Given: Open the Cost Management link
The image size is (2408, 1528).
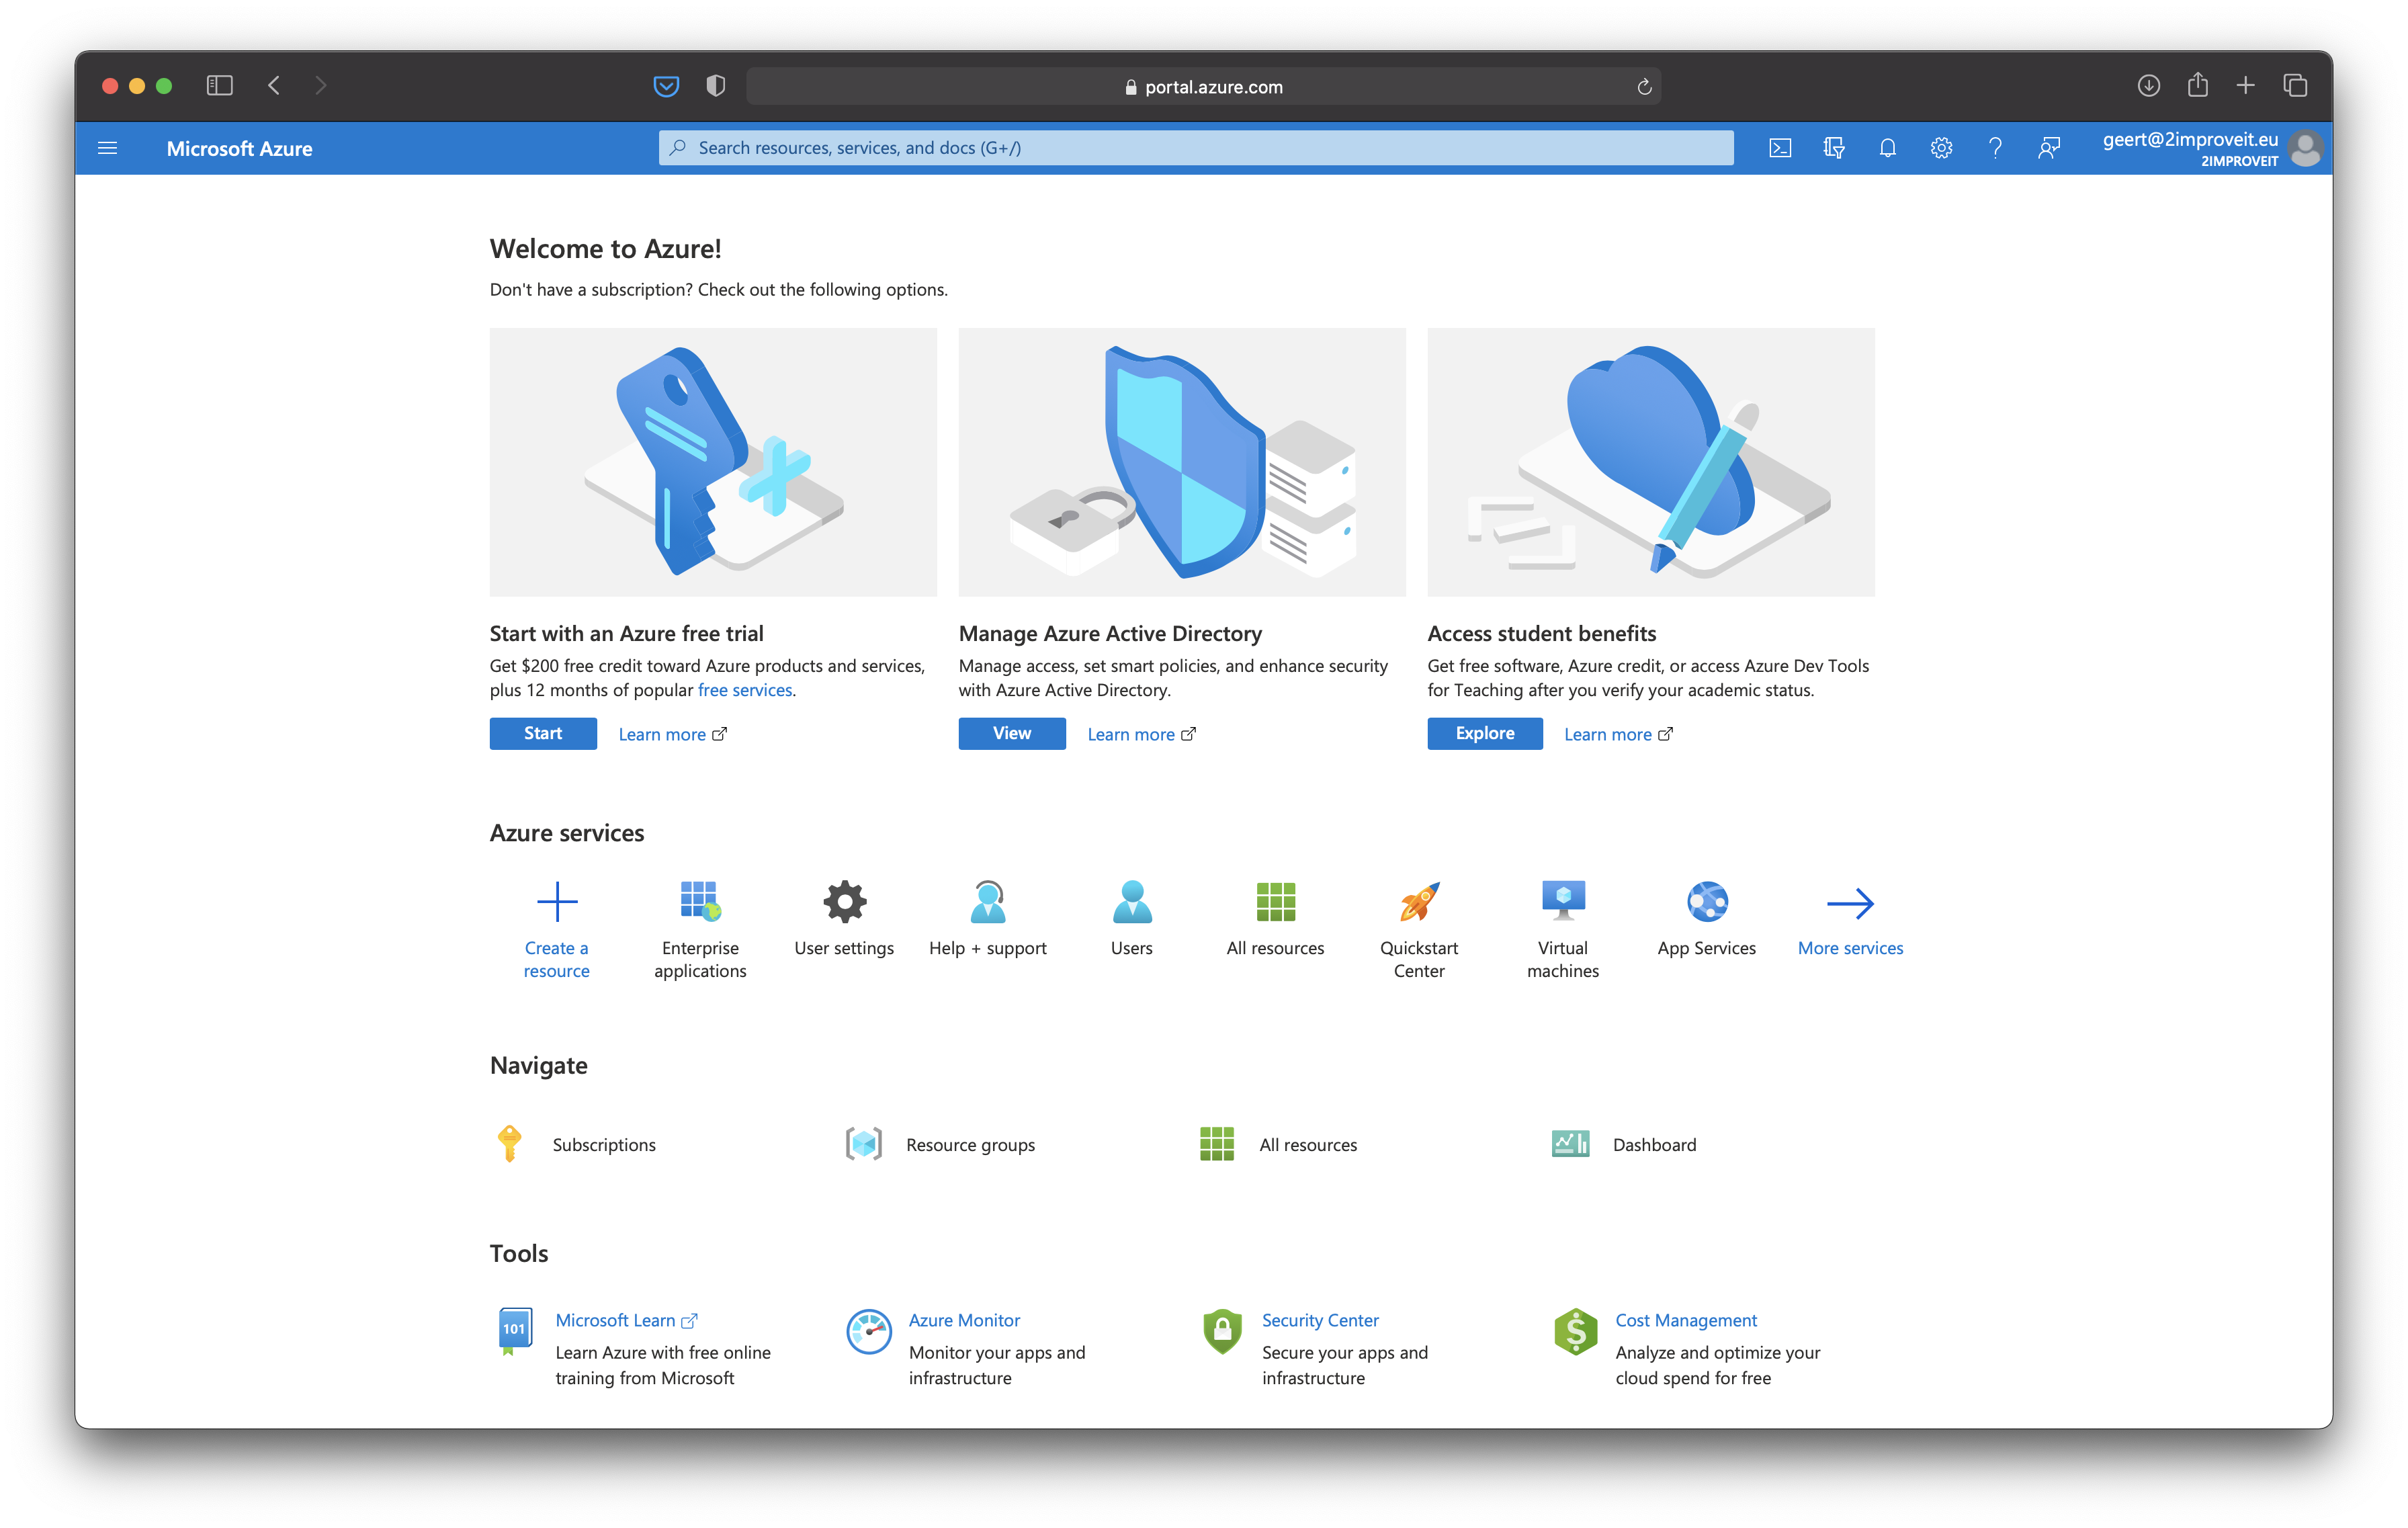Looking at the screenshot, I should click(x=1686, y=1320).
